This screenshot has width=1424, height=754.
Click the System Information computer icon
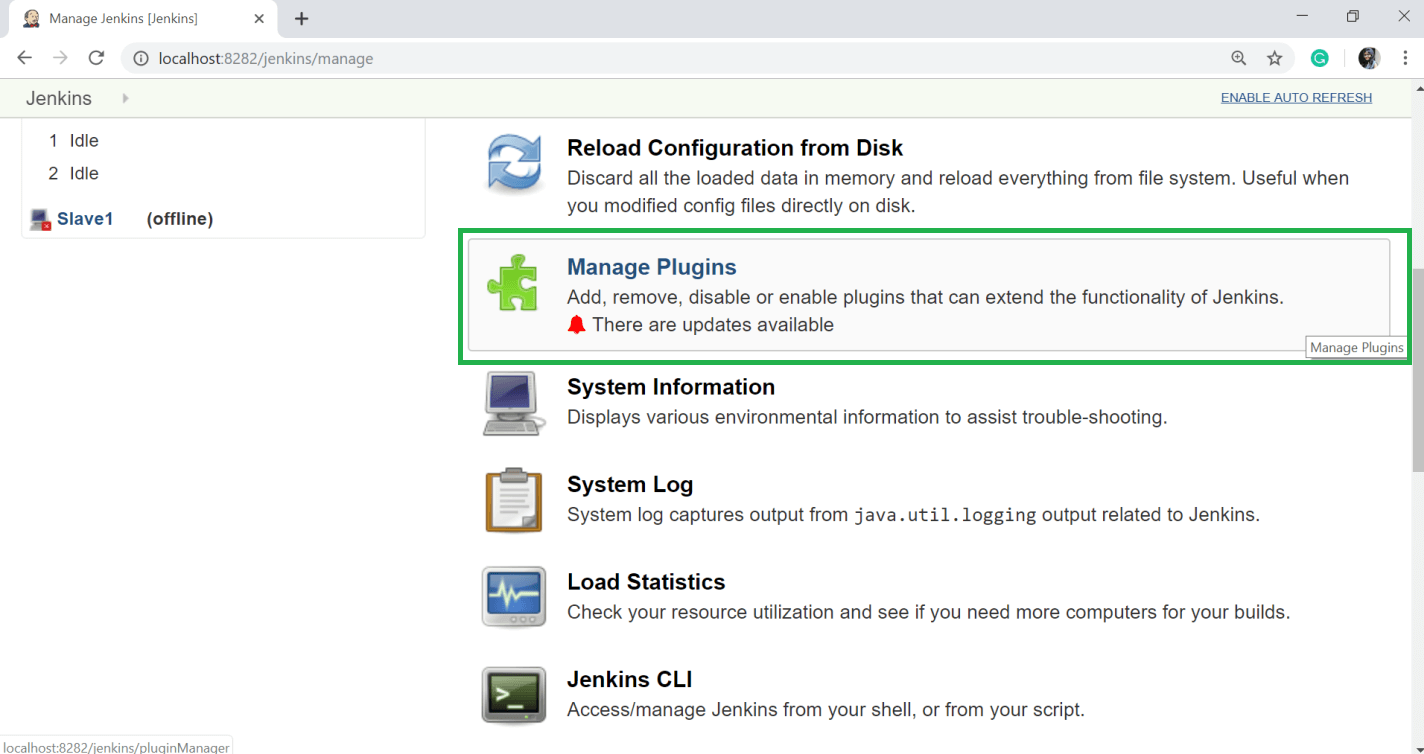click(514, 403)
